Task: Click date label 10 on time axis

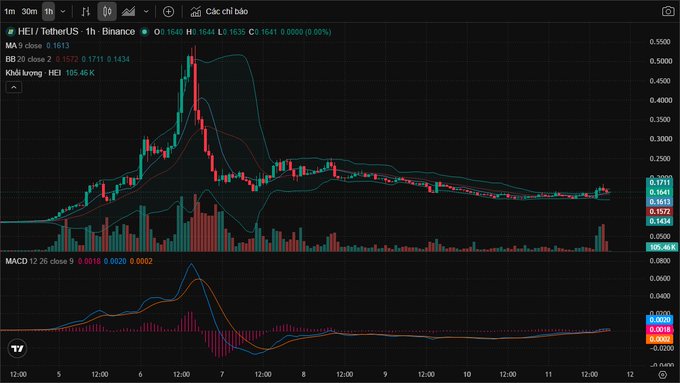Action: point(467,374)
